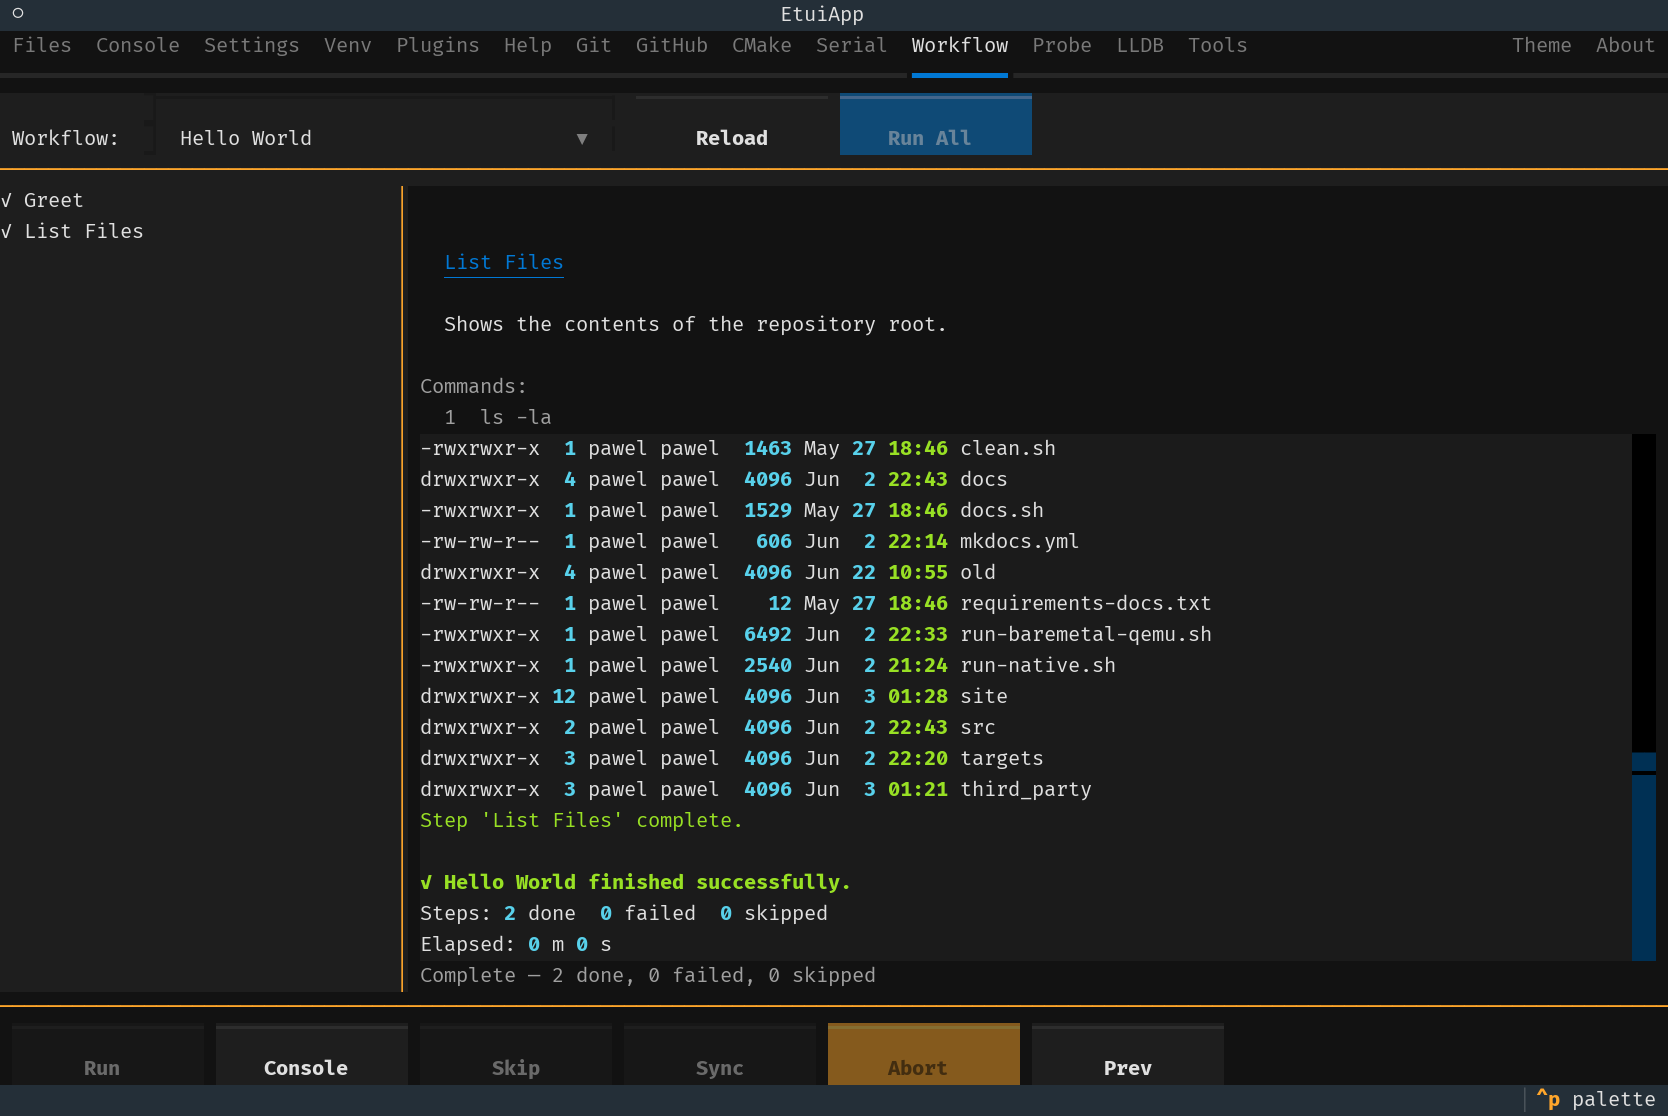The image size is (1668, 1116).
Task: Click the Reload button
Action: click(x=732, y=125)
